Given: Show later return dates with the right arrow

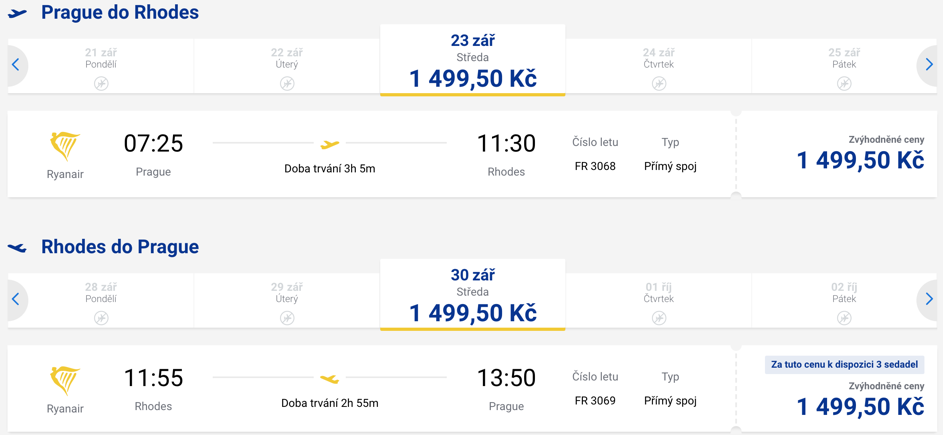Looking at the screenshot, I should [x=929, y=299].
